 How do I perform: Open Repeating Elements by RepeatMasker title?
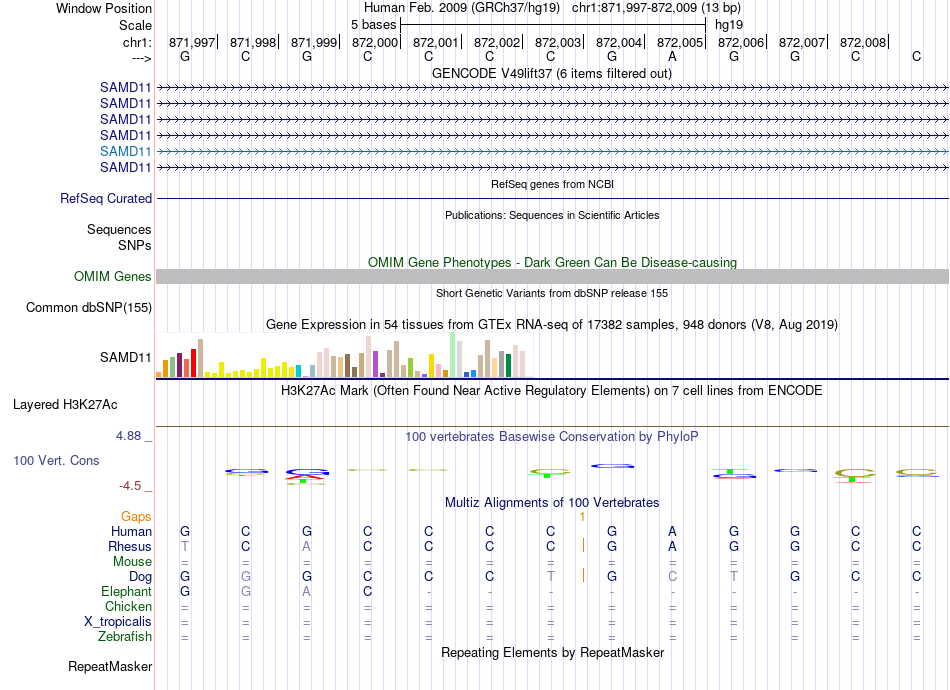click(x=552, y=652)
